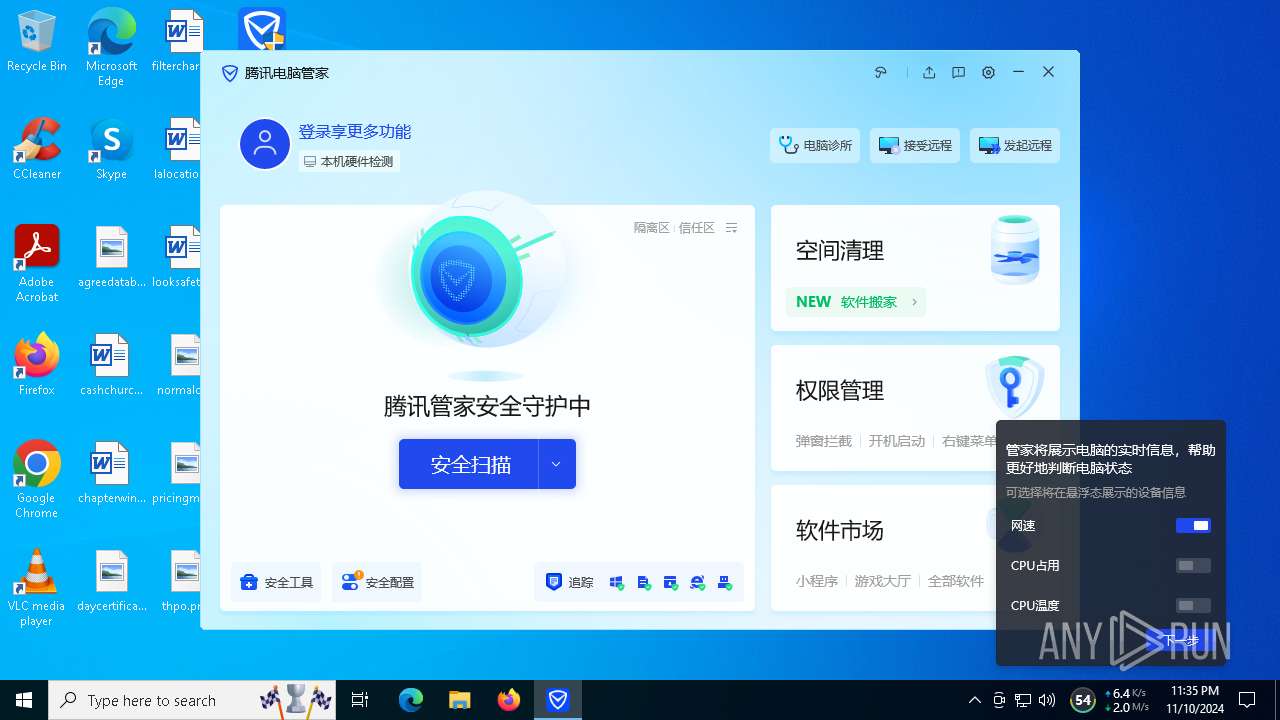Screen dimensions: 1280x720
Task: Click the taskbar search box
Action: point(193,700)
